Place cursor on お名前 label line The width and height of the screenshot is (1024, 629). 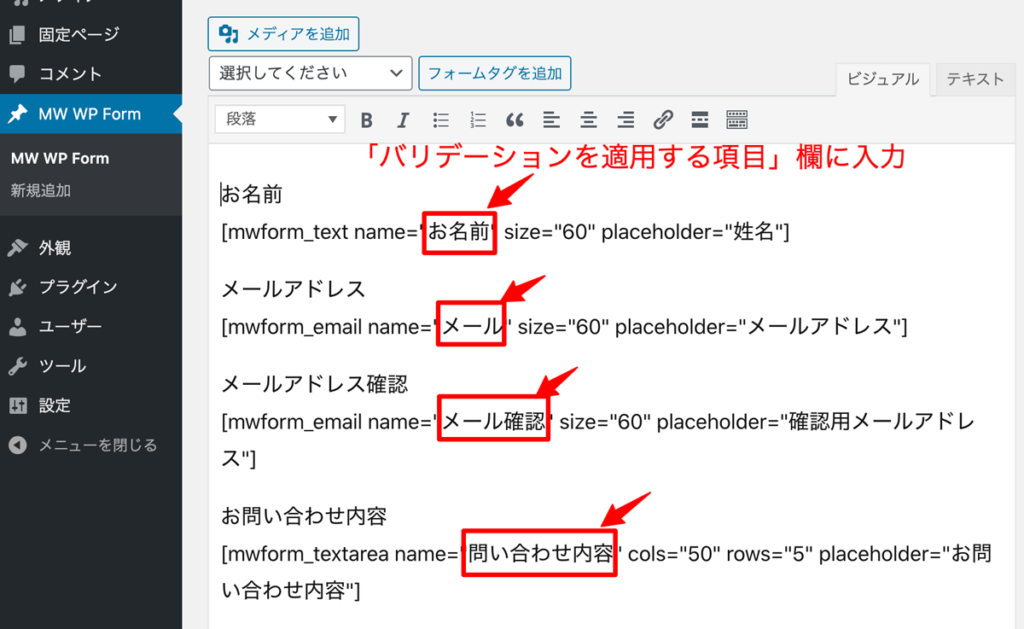click(251, 194)
